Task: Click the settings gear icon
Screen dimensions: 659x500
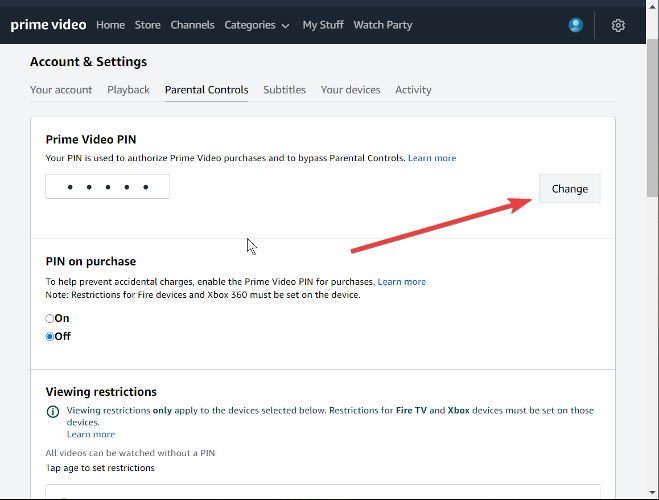Action: pyautogui.click(x=618, y=25)
